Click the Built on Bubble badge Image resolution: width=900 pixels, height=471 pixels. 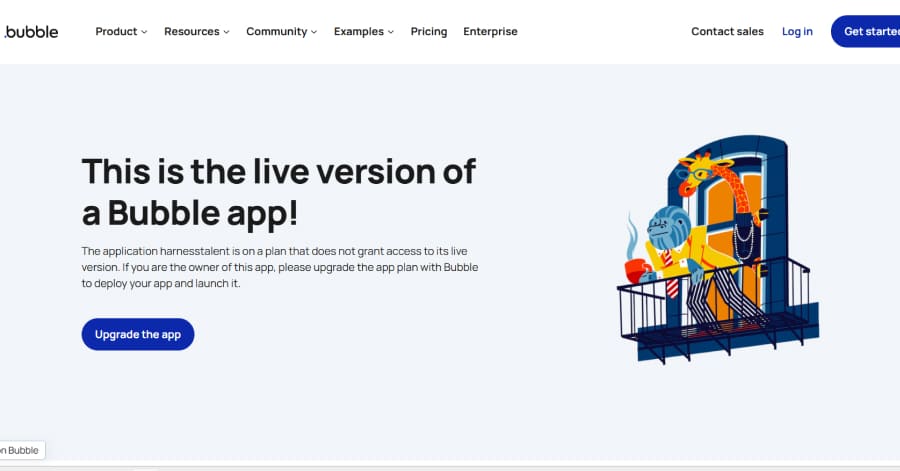pos(22,450)
